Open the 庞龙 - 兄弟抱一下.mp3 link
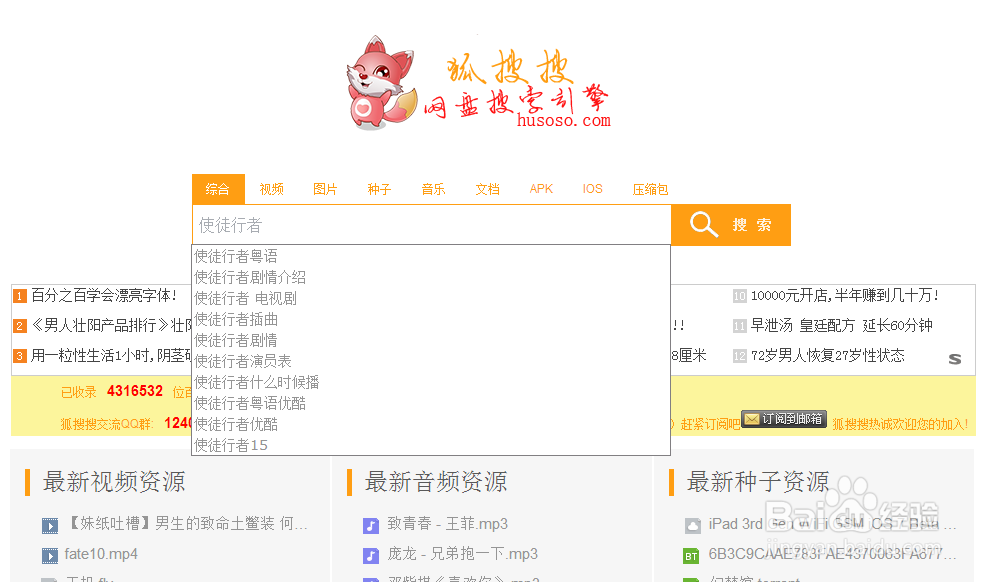 pos(463,554)
